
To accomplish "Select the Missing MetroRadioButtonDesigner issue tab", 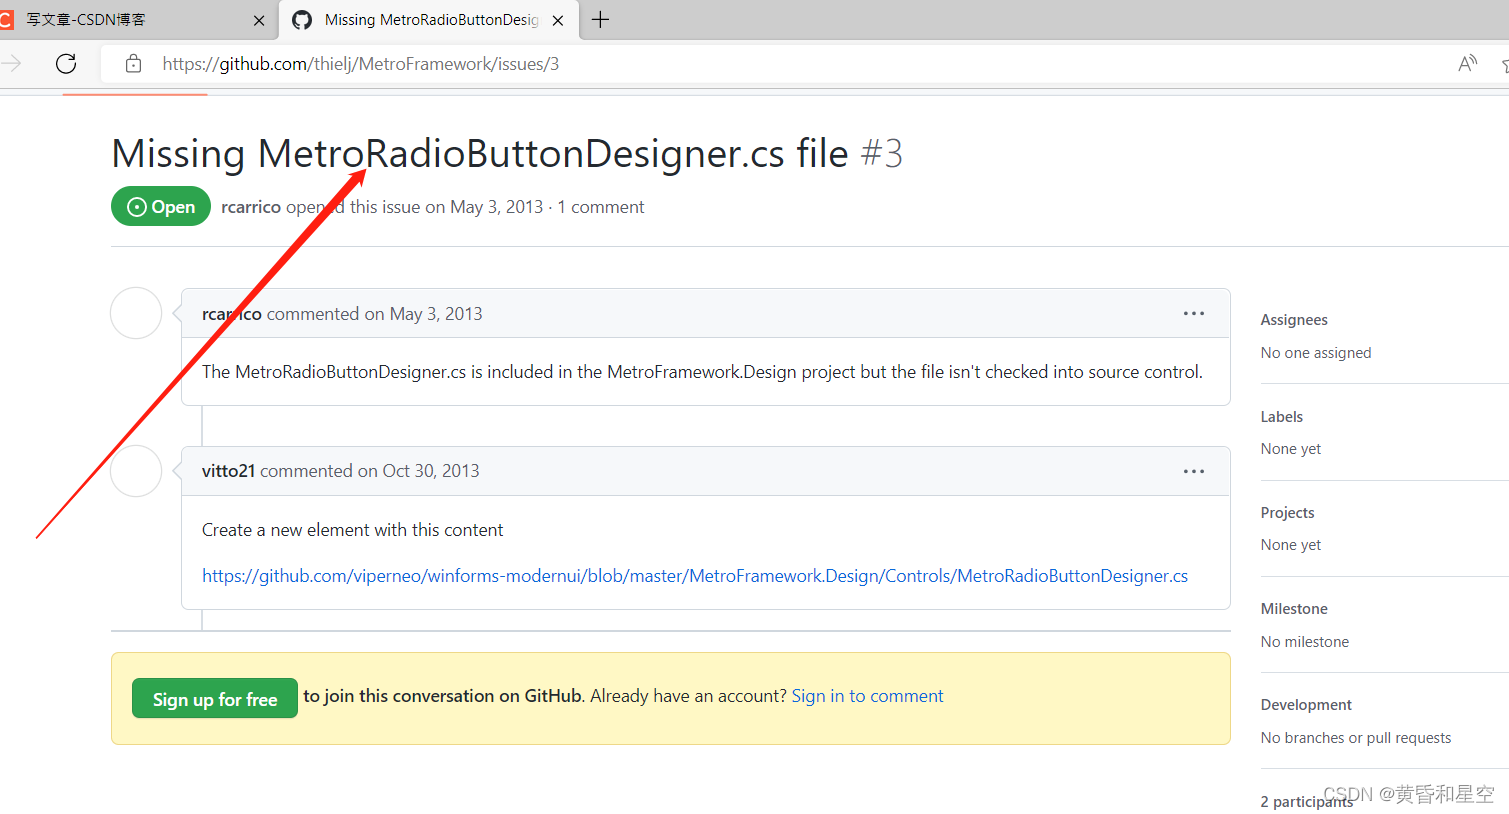I will 430,20.
